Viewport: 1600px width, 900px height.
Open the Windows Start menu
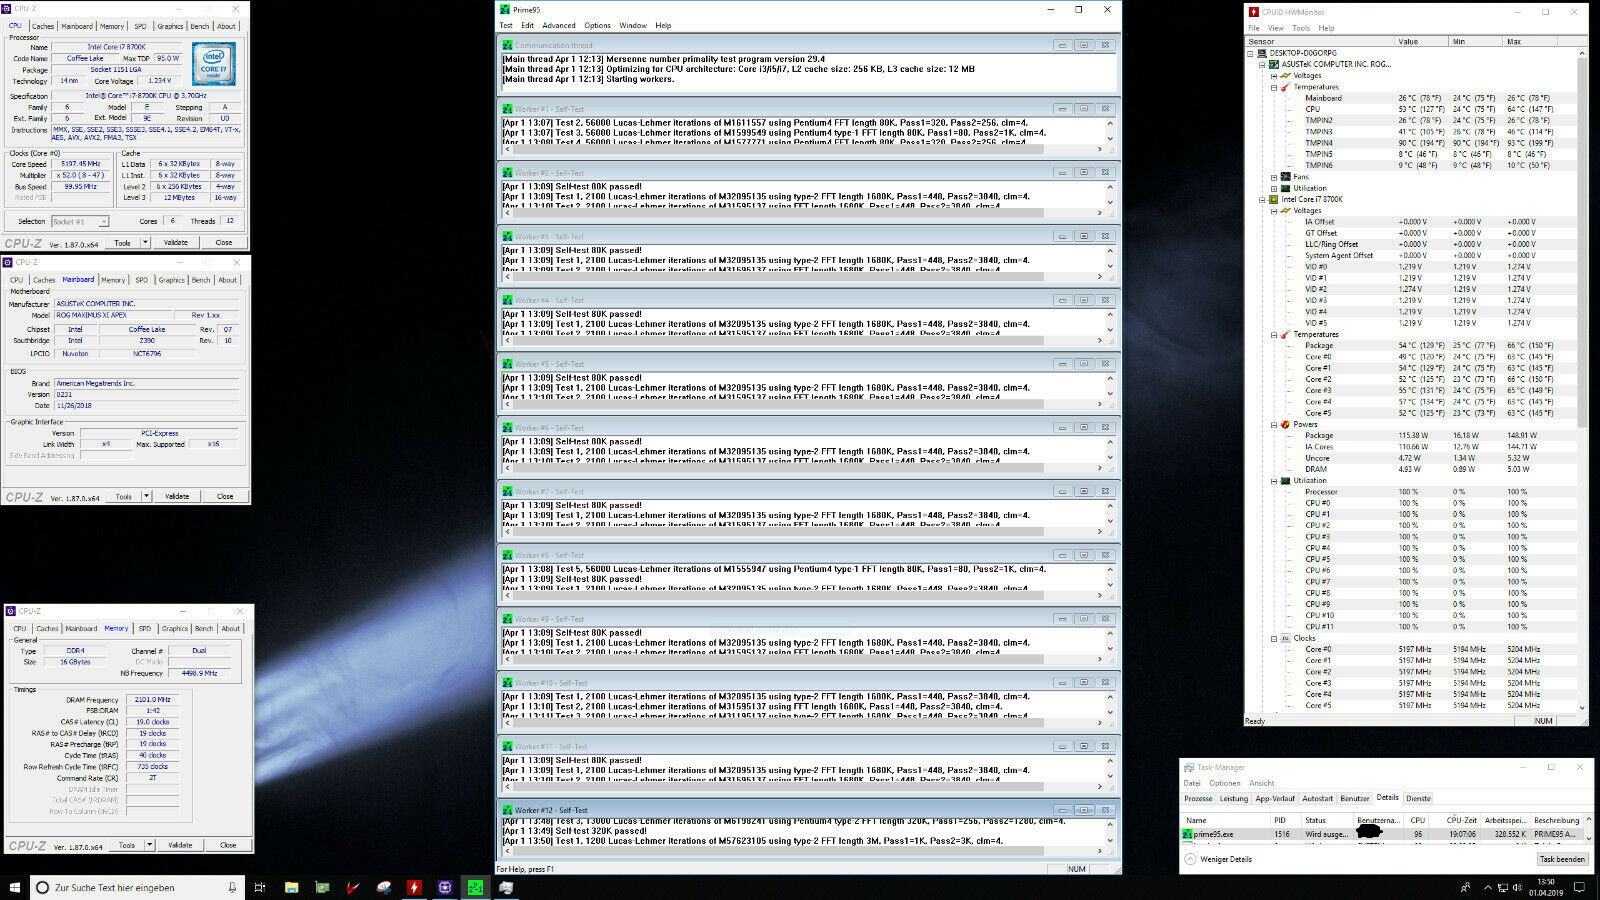[15, 887]
